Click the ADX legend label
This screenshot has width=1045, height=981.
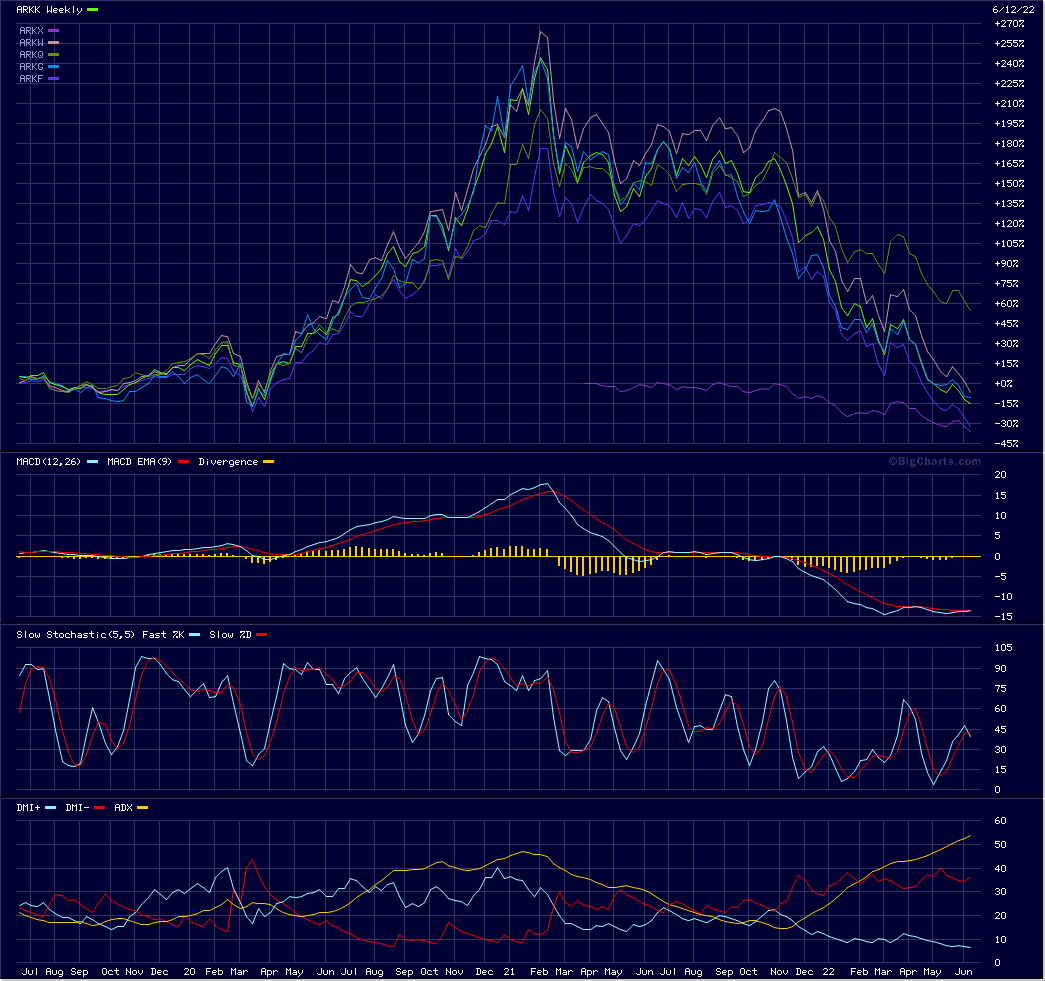[123, 808]
